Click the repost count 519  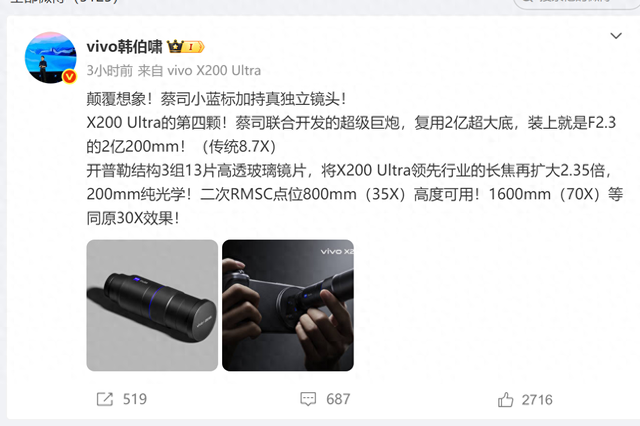[135, 399]
